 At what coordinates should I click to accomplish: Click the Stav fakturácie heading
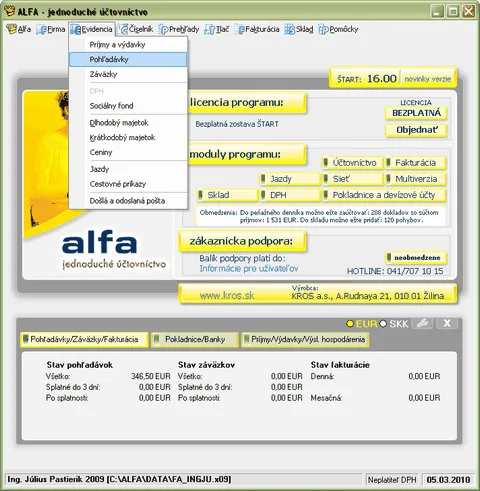(340, 365)
